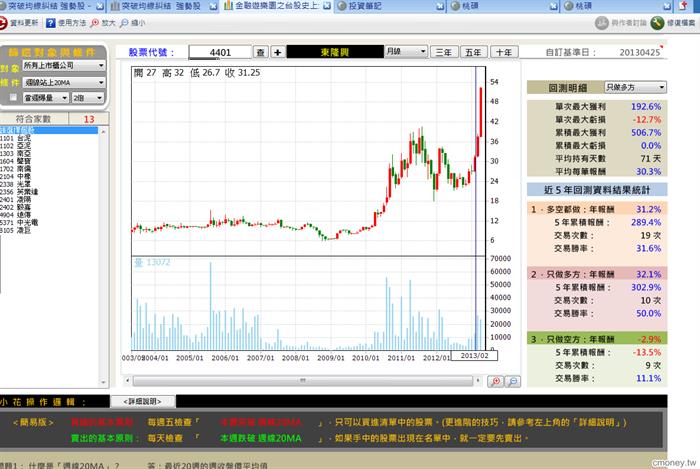The height and width of the screenshot is (469, 700).
Task: Click the 與作者討論 avatar icon
Action: [601, 23]
